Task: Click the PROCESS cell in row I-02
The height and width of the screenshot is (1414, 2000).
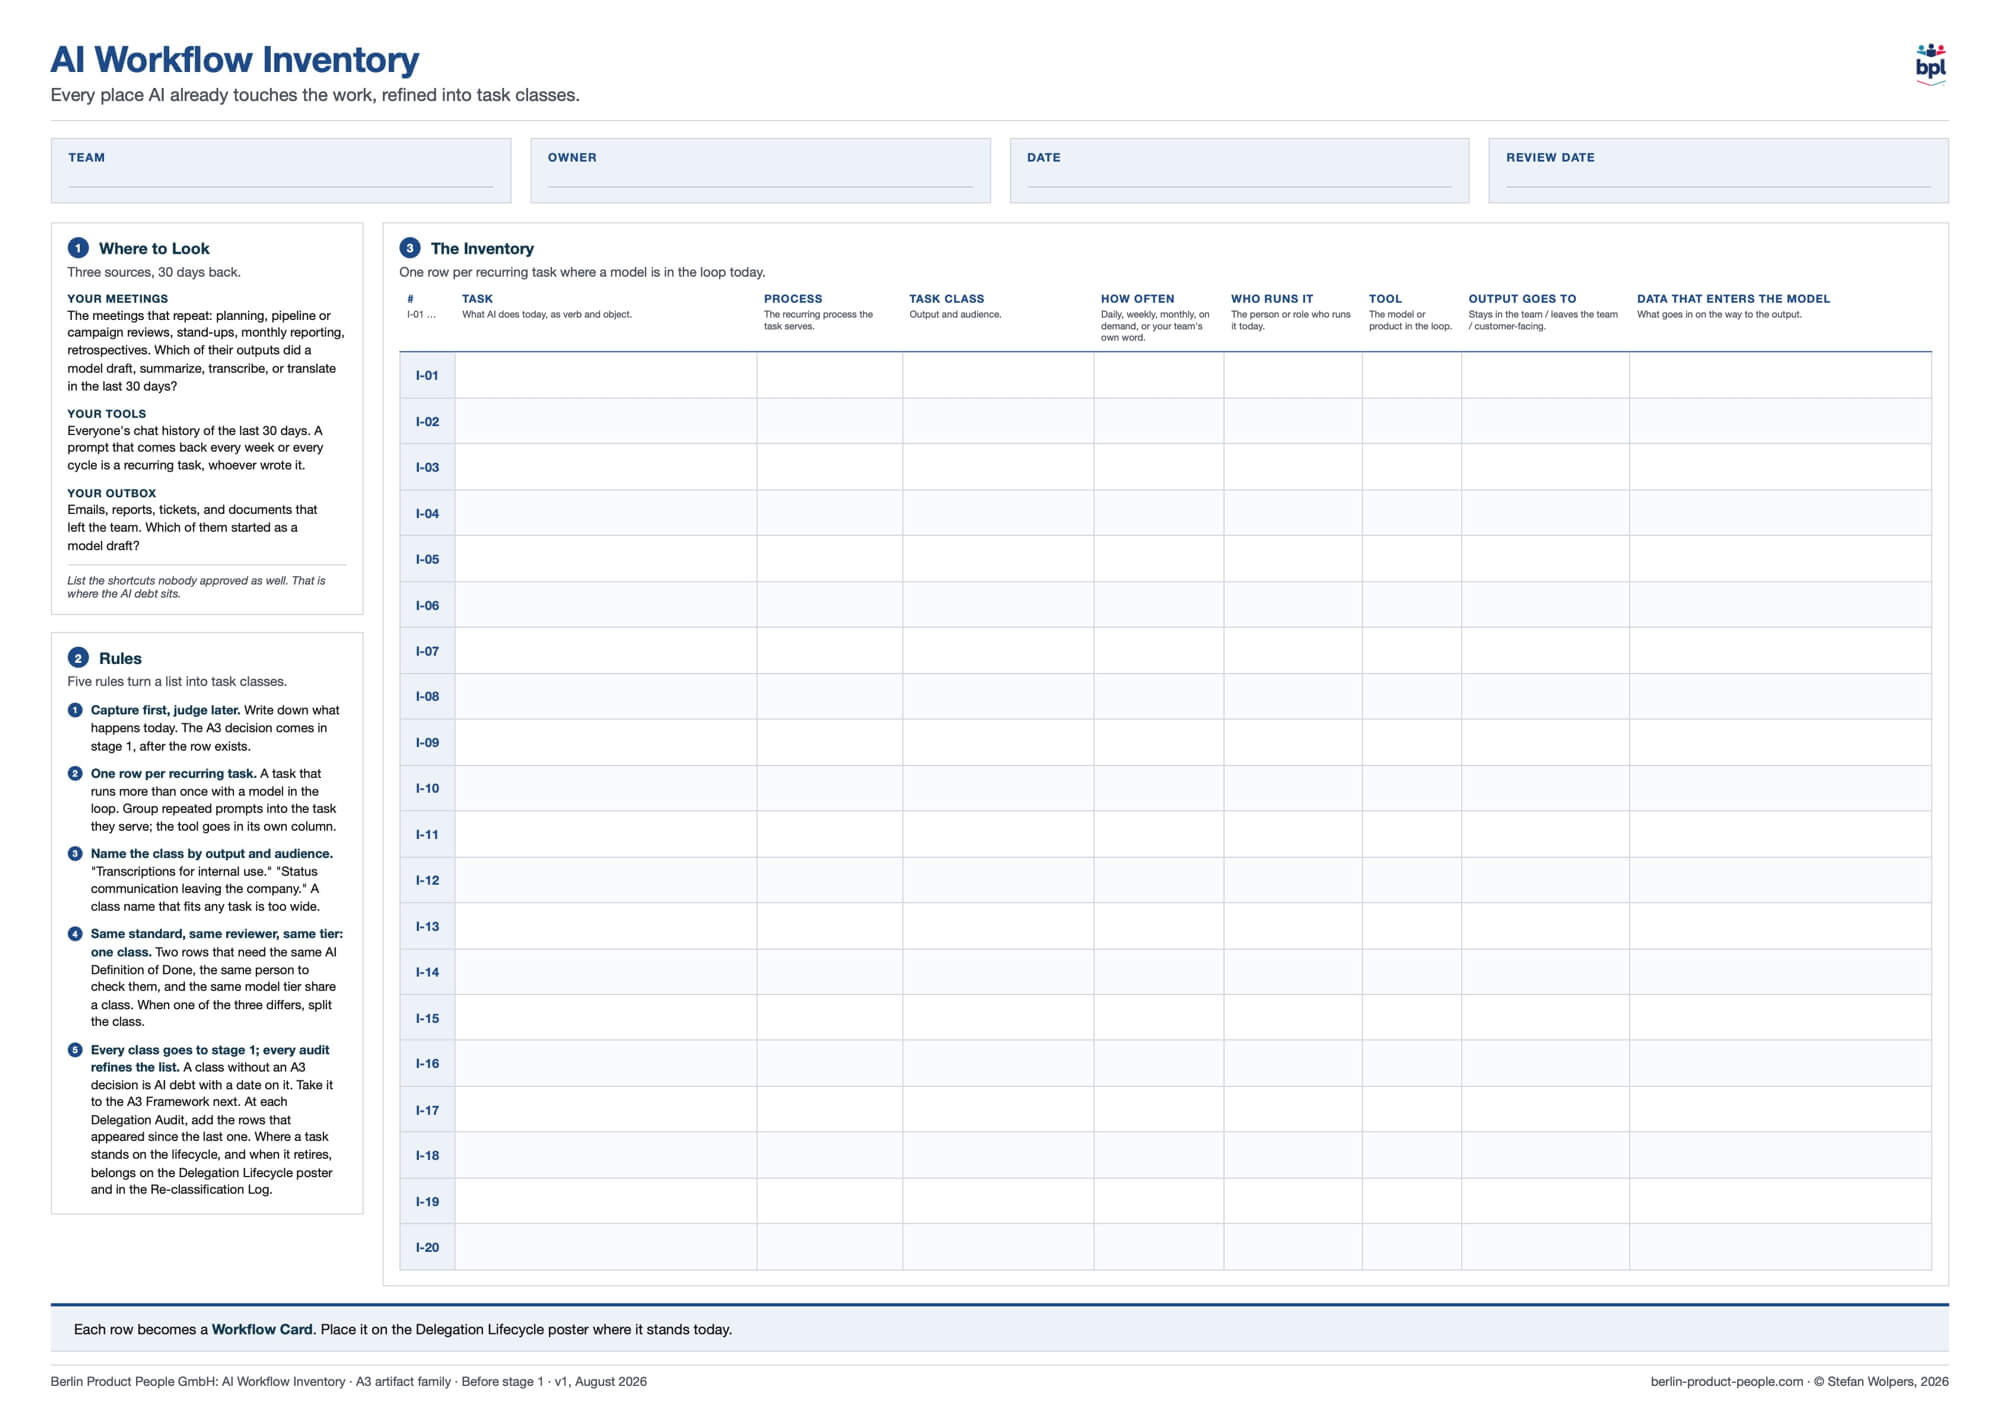Action: point(830,422)
